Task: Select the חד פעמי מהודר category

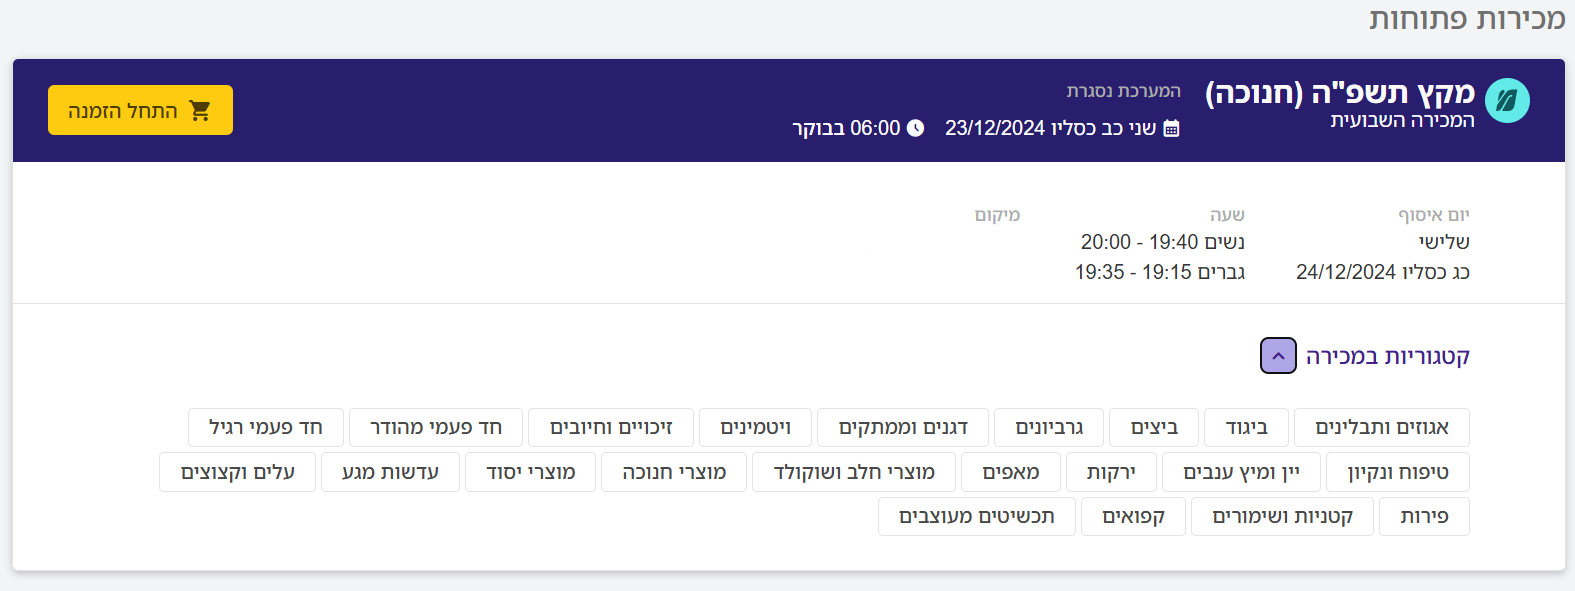Action: pyautogui.click(x=436, y=427)
